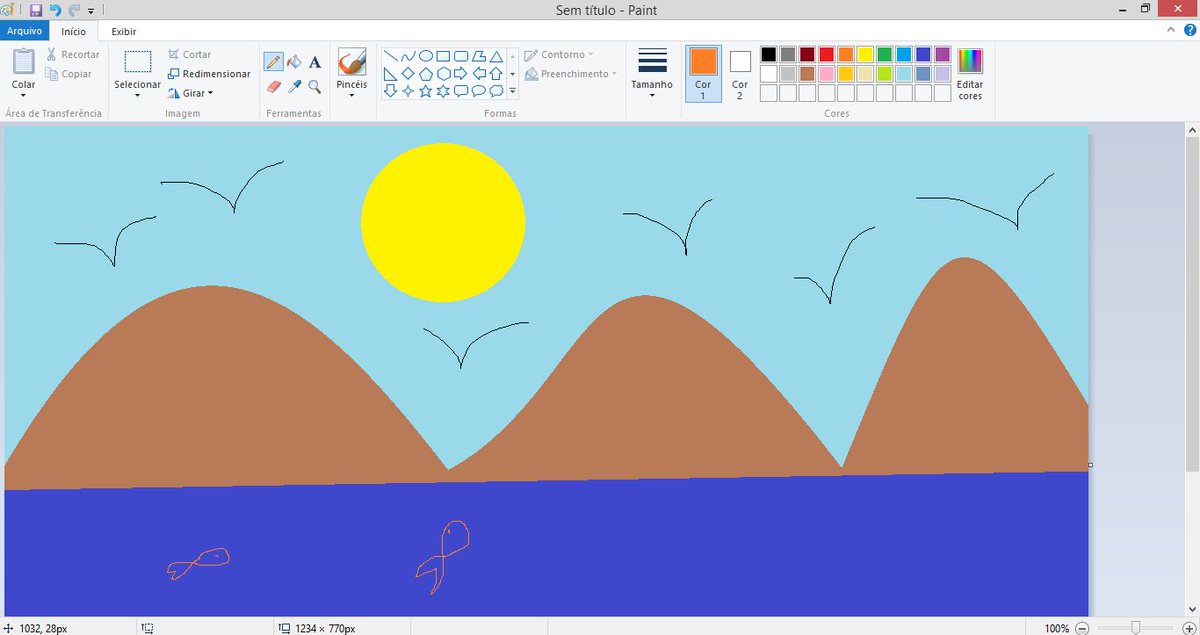This screenshot has width=1200, height=635.
Task: Open the Customize Quick Access Toolbar arrow
Action: tap(91, 10)
